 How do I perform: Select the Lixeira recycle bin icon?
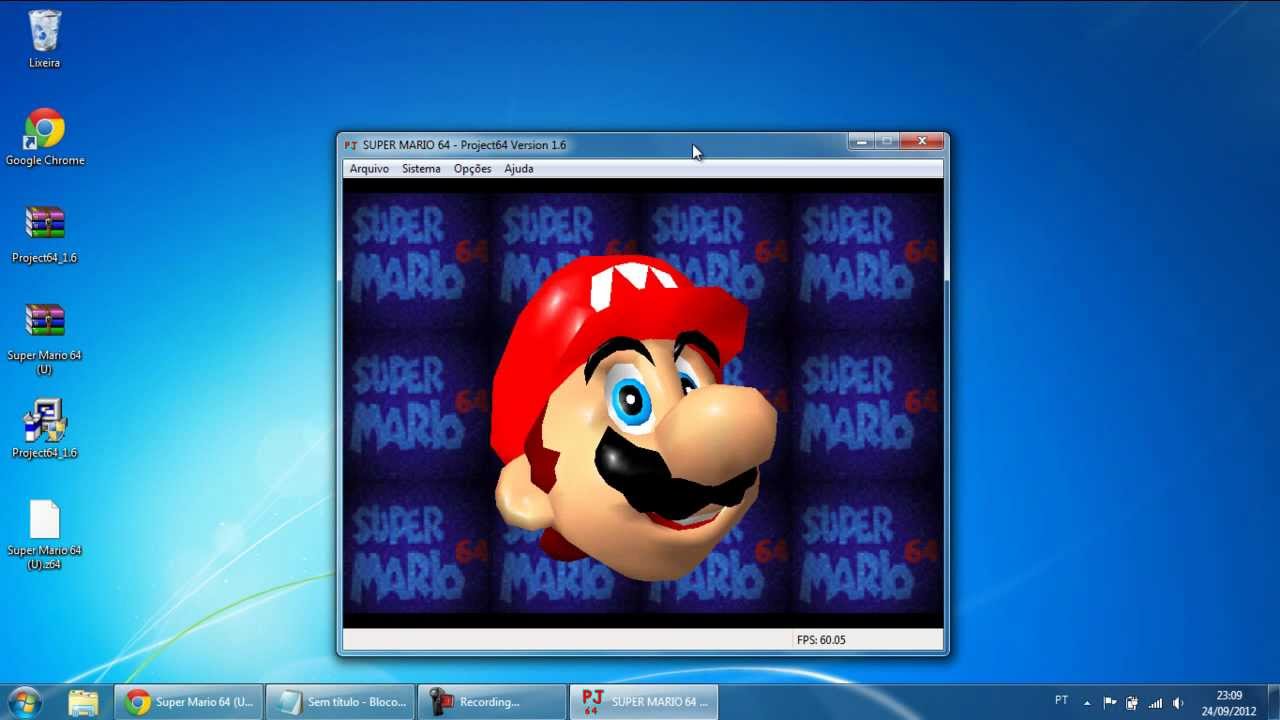44,39
